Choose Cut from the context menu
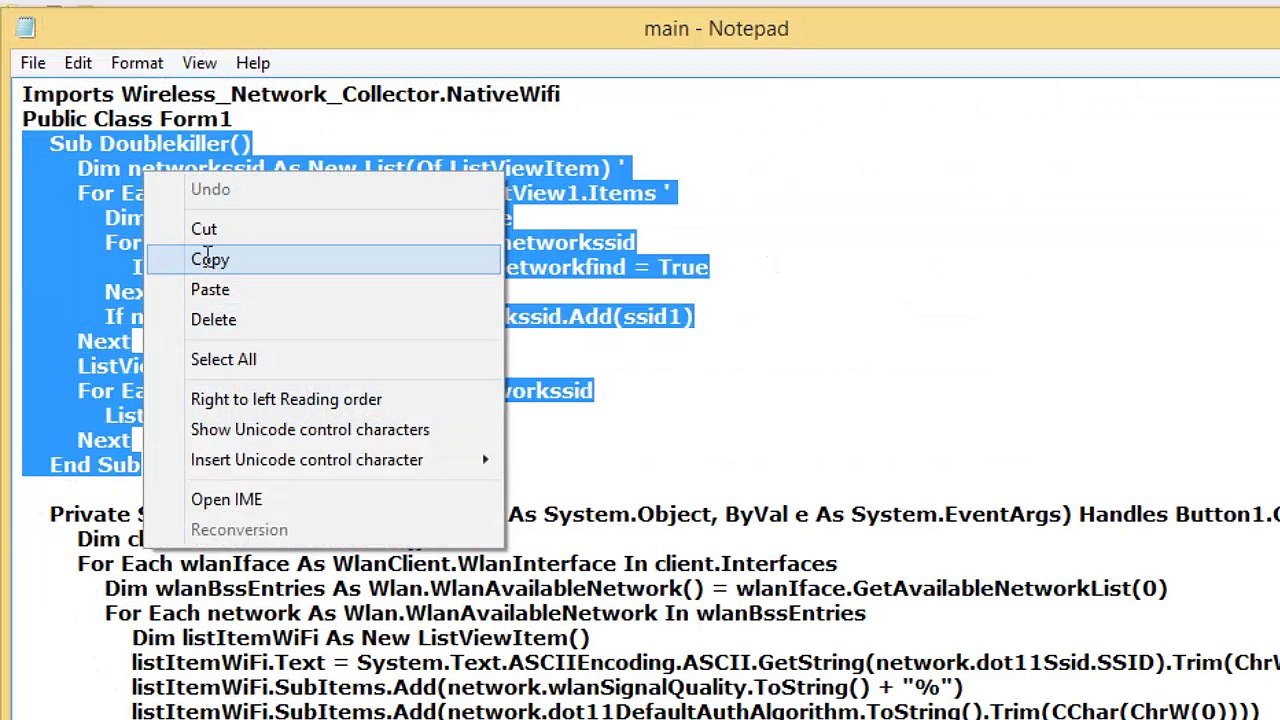The height and width of the screenshot is (720, 1280). [x=324, y=229]
